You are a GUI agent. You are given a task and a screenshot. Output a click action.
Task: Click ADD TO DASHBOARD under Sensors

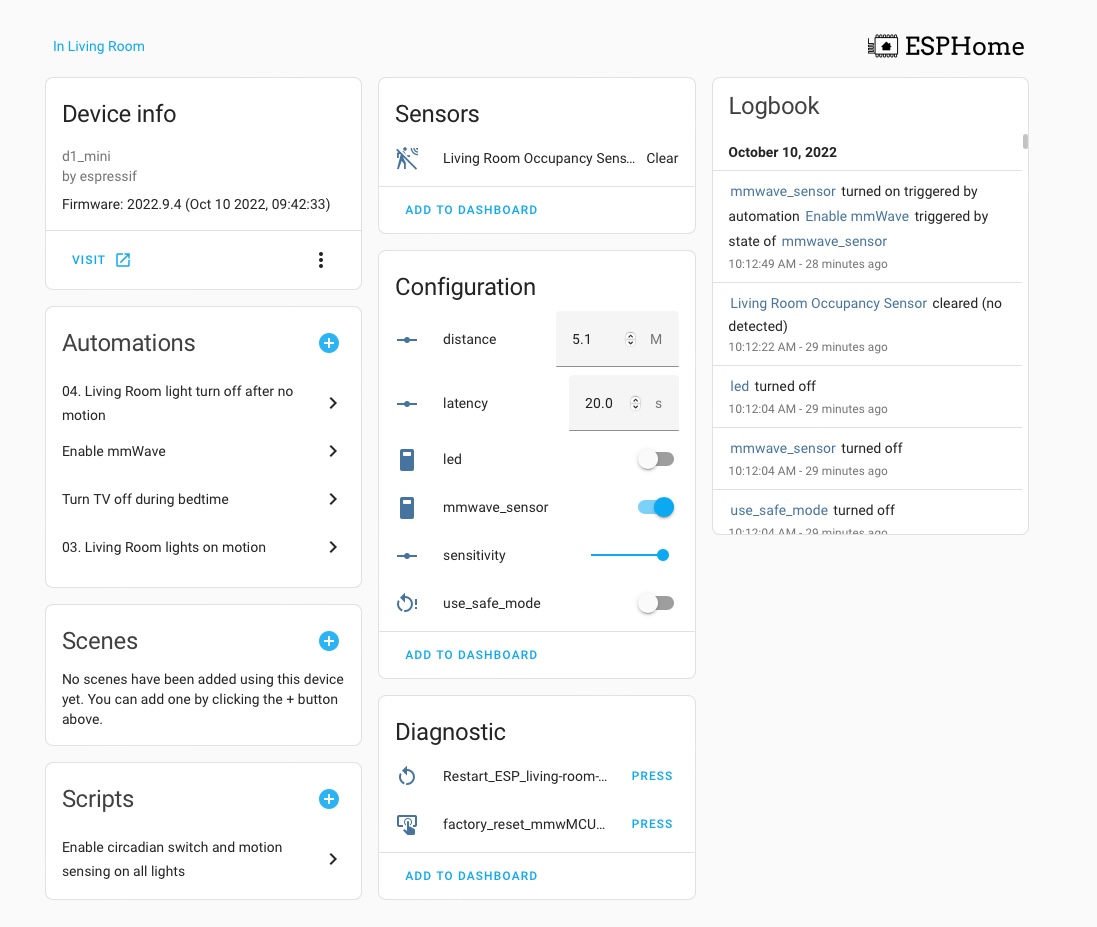471,210
